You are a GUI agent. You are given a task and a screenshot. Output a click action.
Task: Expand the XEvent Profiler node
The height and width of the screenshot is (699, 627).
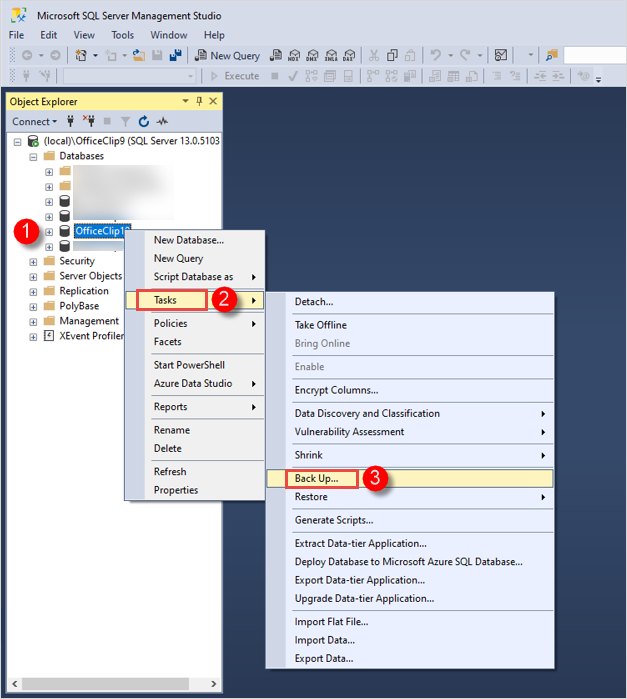[33, 337]
